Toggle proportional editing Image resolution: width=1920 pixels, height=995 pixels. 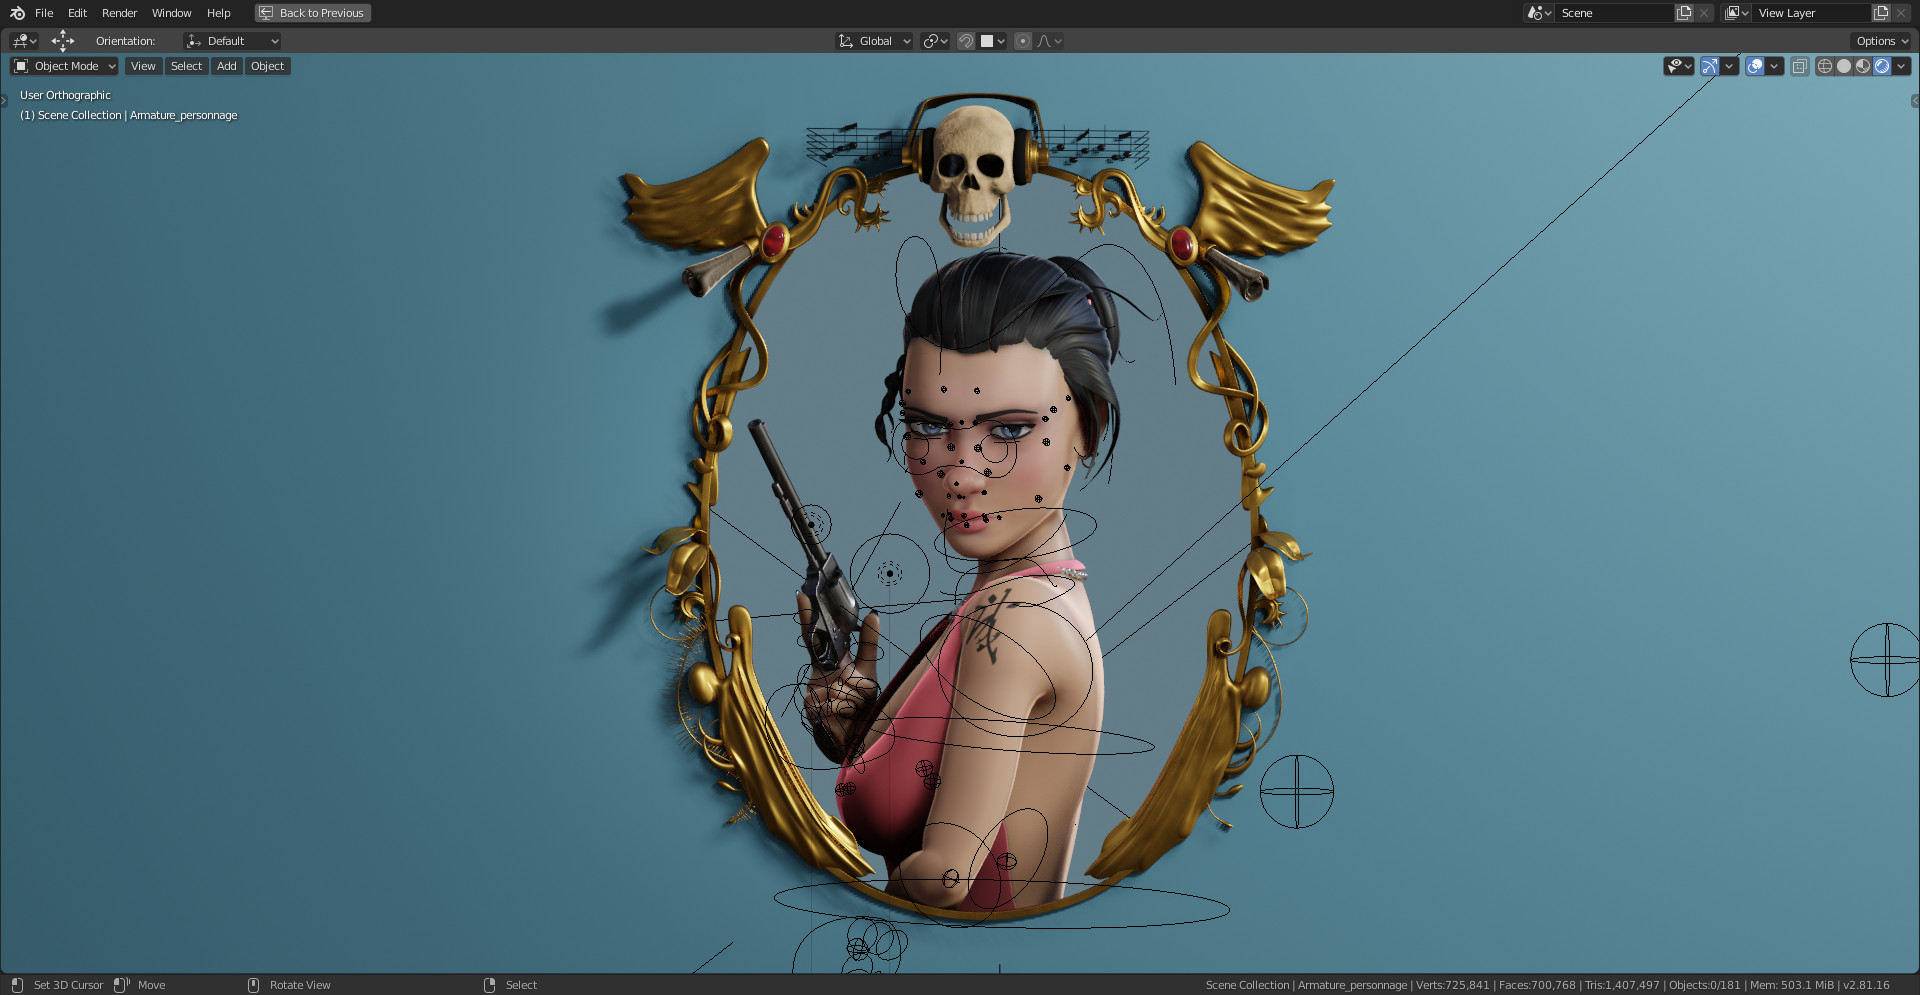(1022, 41)
